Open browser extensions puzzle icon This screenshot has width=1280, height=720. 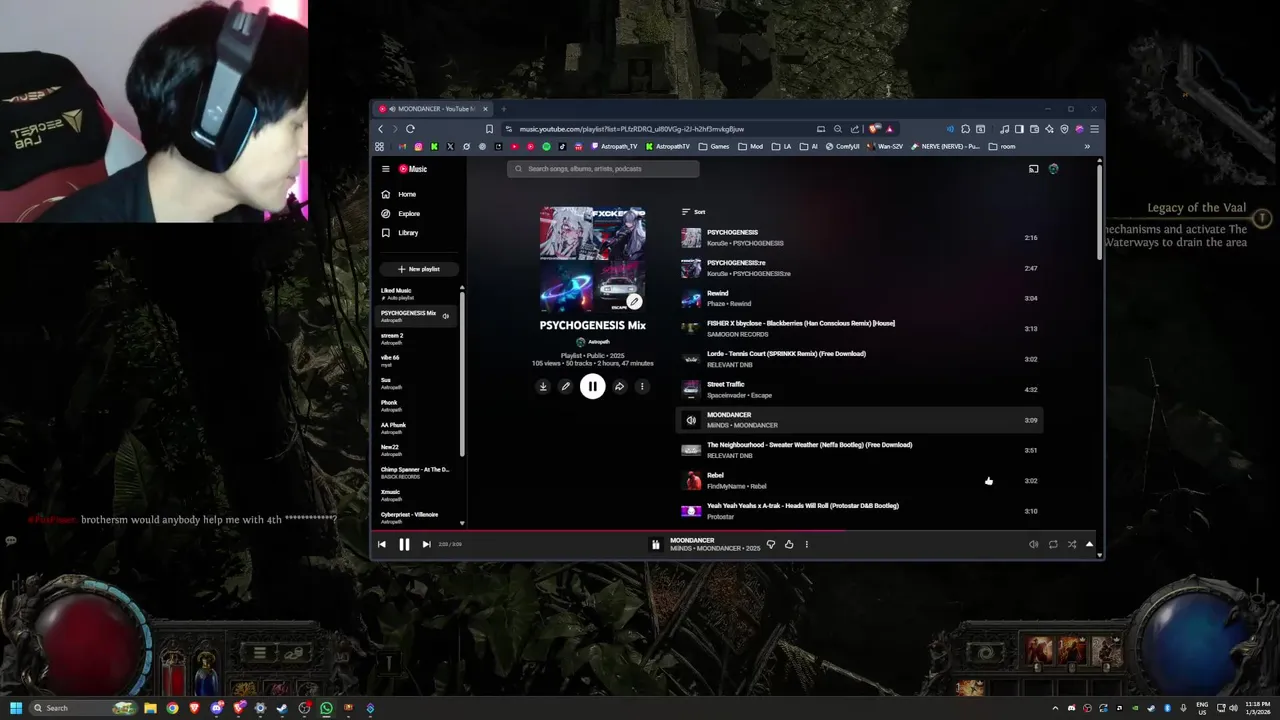(965, 129)
